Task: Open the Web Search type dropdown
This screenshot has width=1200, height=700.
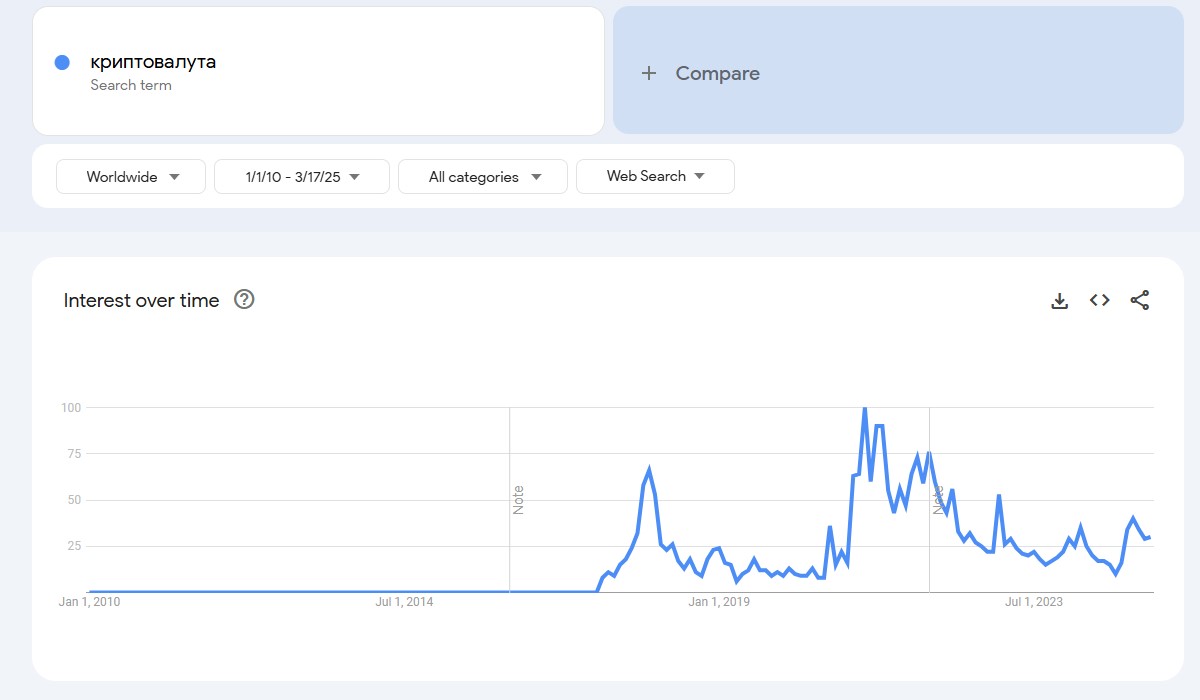Action: click(x=655, y=176)
